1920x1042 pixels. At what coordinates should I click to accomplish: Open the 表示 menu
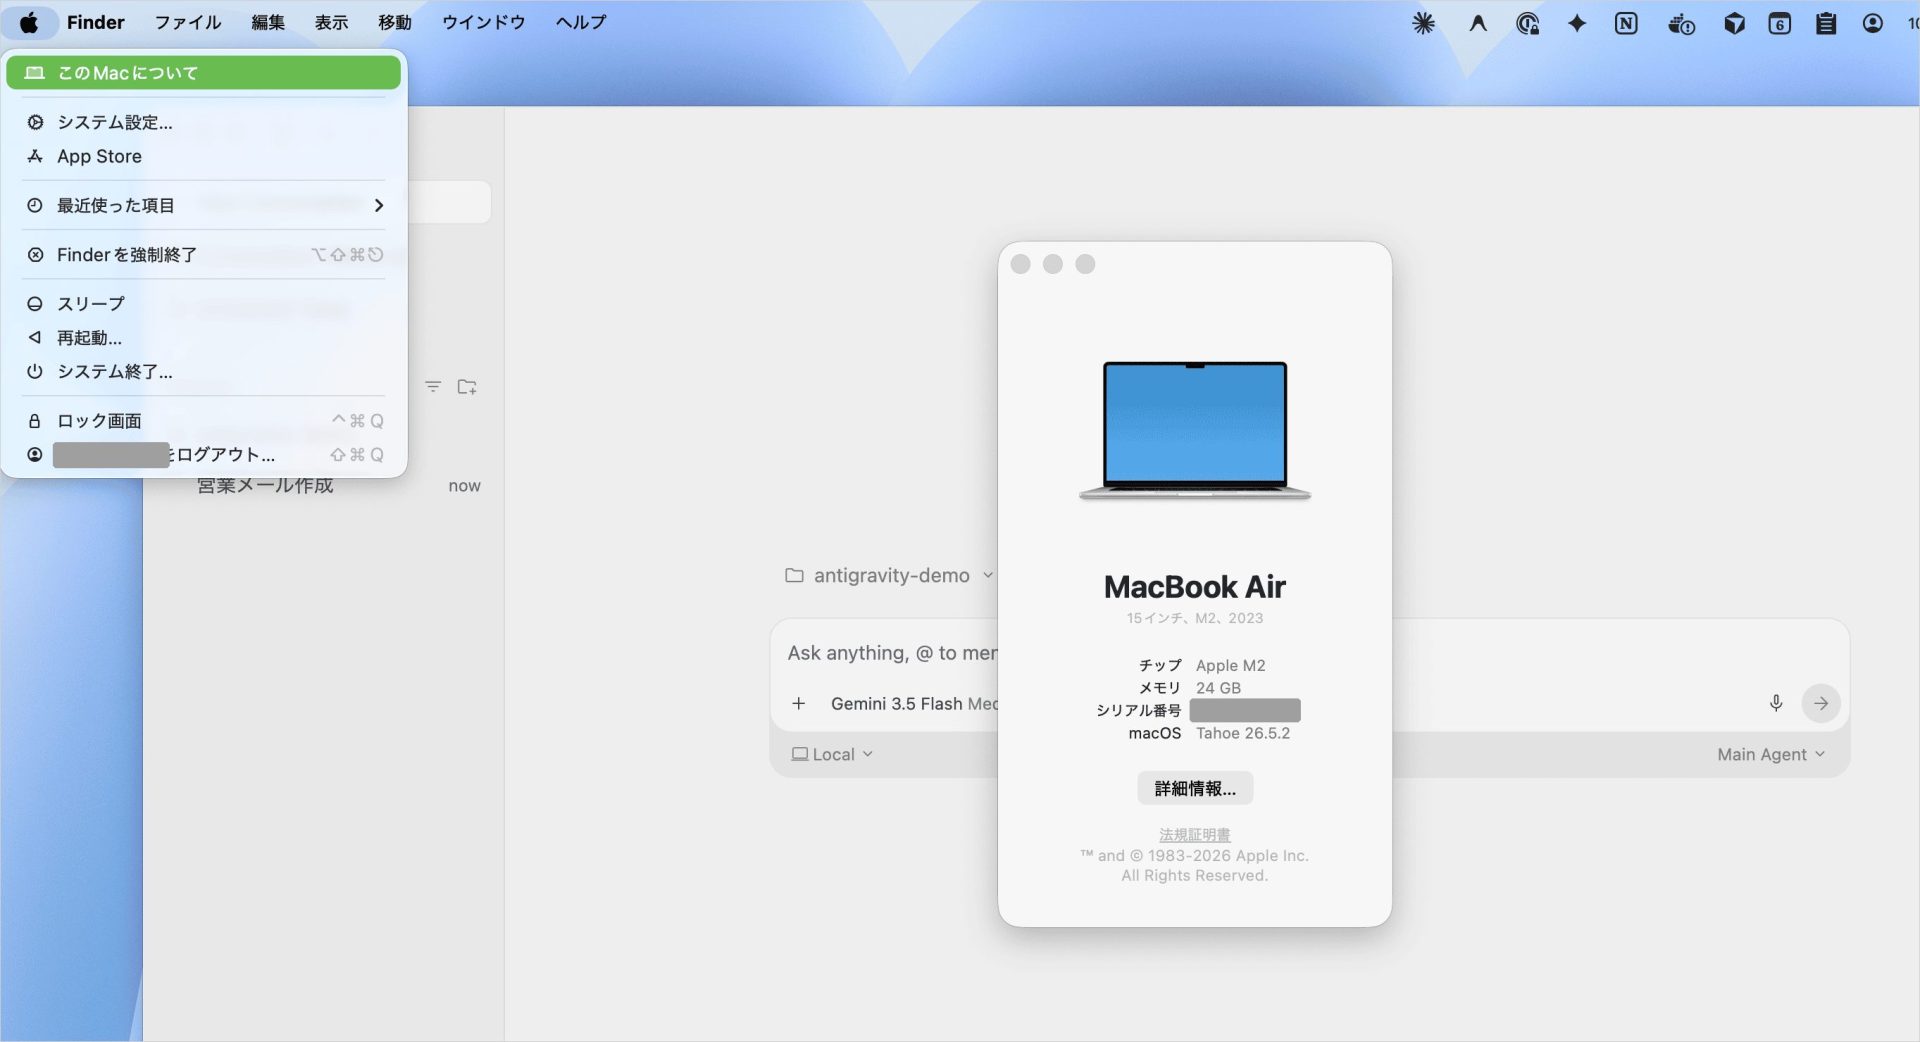tap(331, 22)
